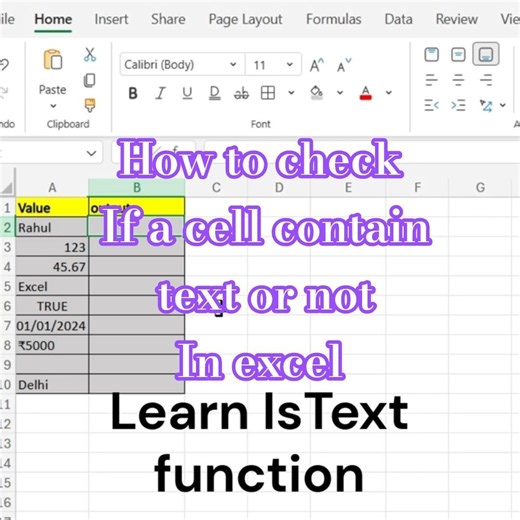Toggle Underline formatting

tap(187, 93)
